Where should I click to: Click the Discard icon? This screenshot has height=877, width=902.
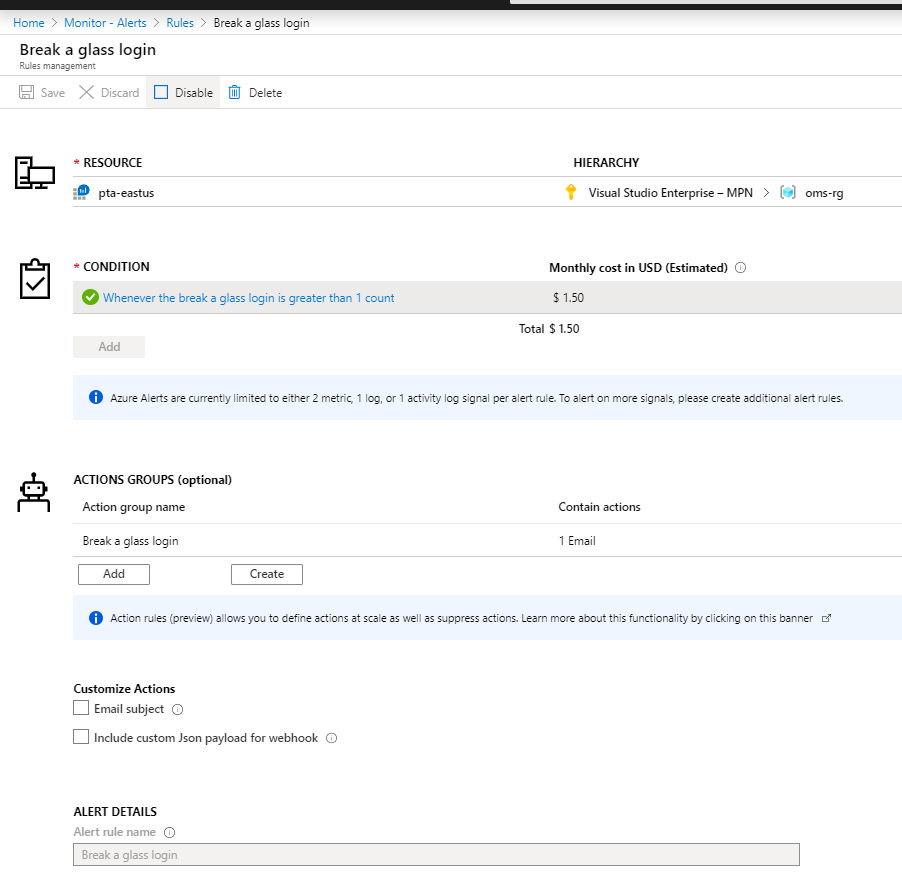tap(88, 92)
